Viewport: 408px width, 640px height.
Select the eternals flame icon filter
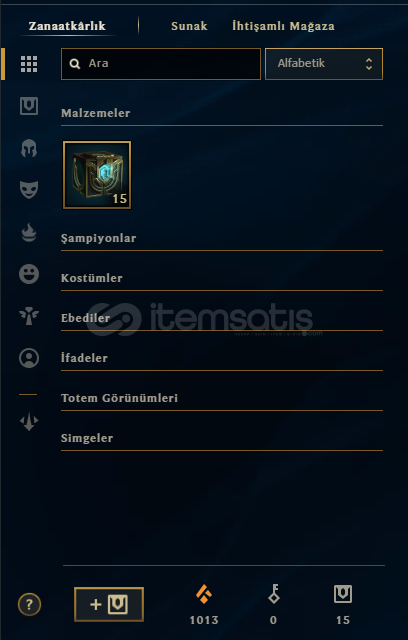[29, 232]
